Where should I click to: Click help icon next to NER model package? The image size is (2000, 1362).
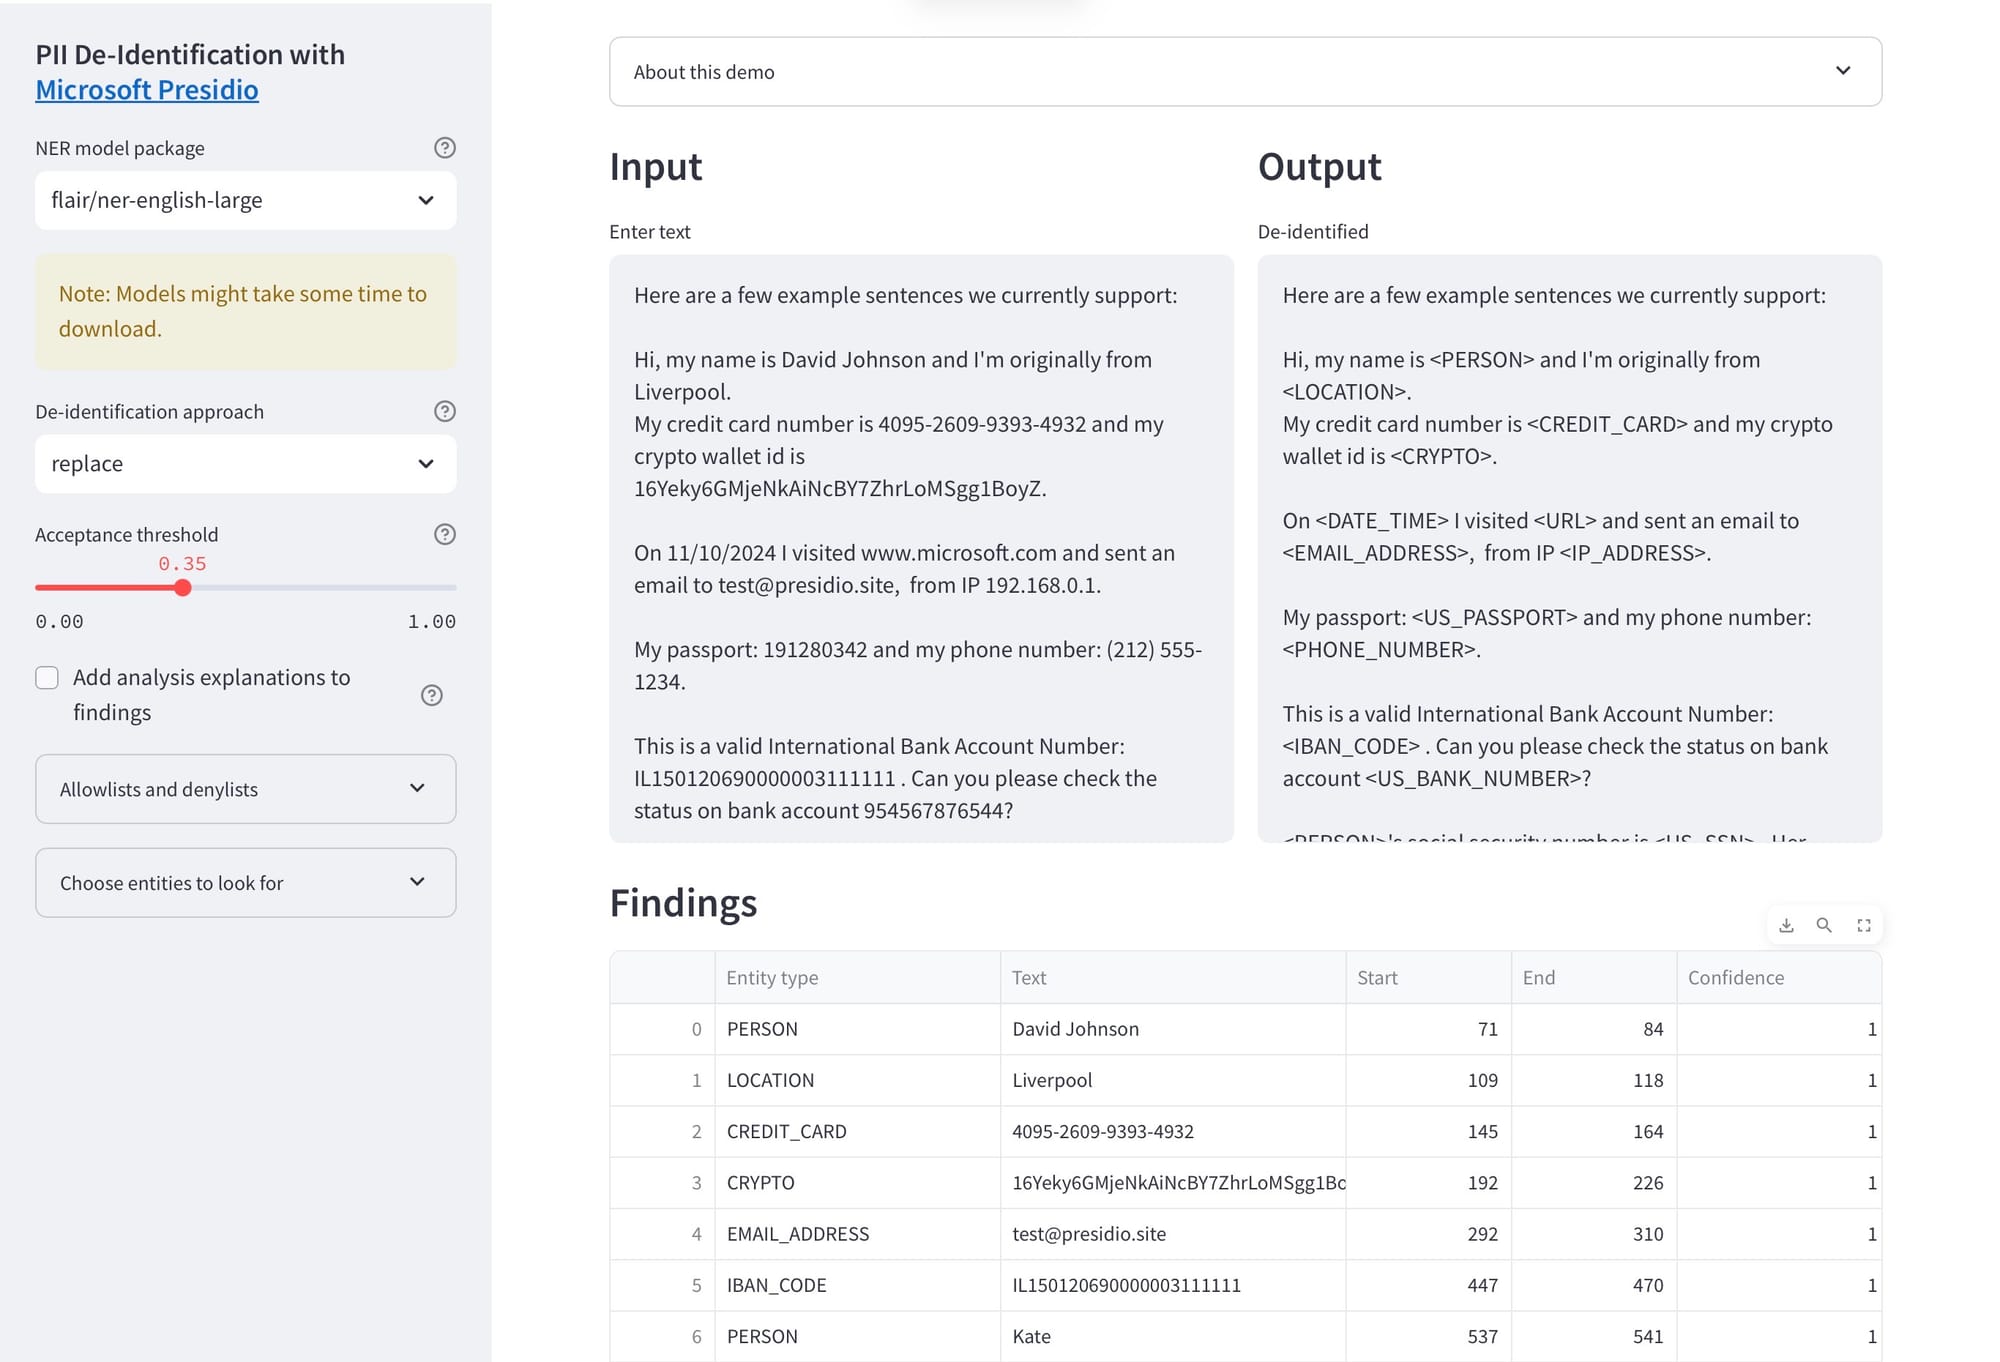pos(445,148)
